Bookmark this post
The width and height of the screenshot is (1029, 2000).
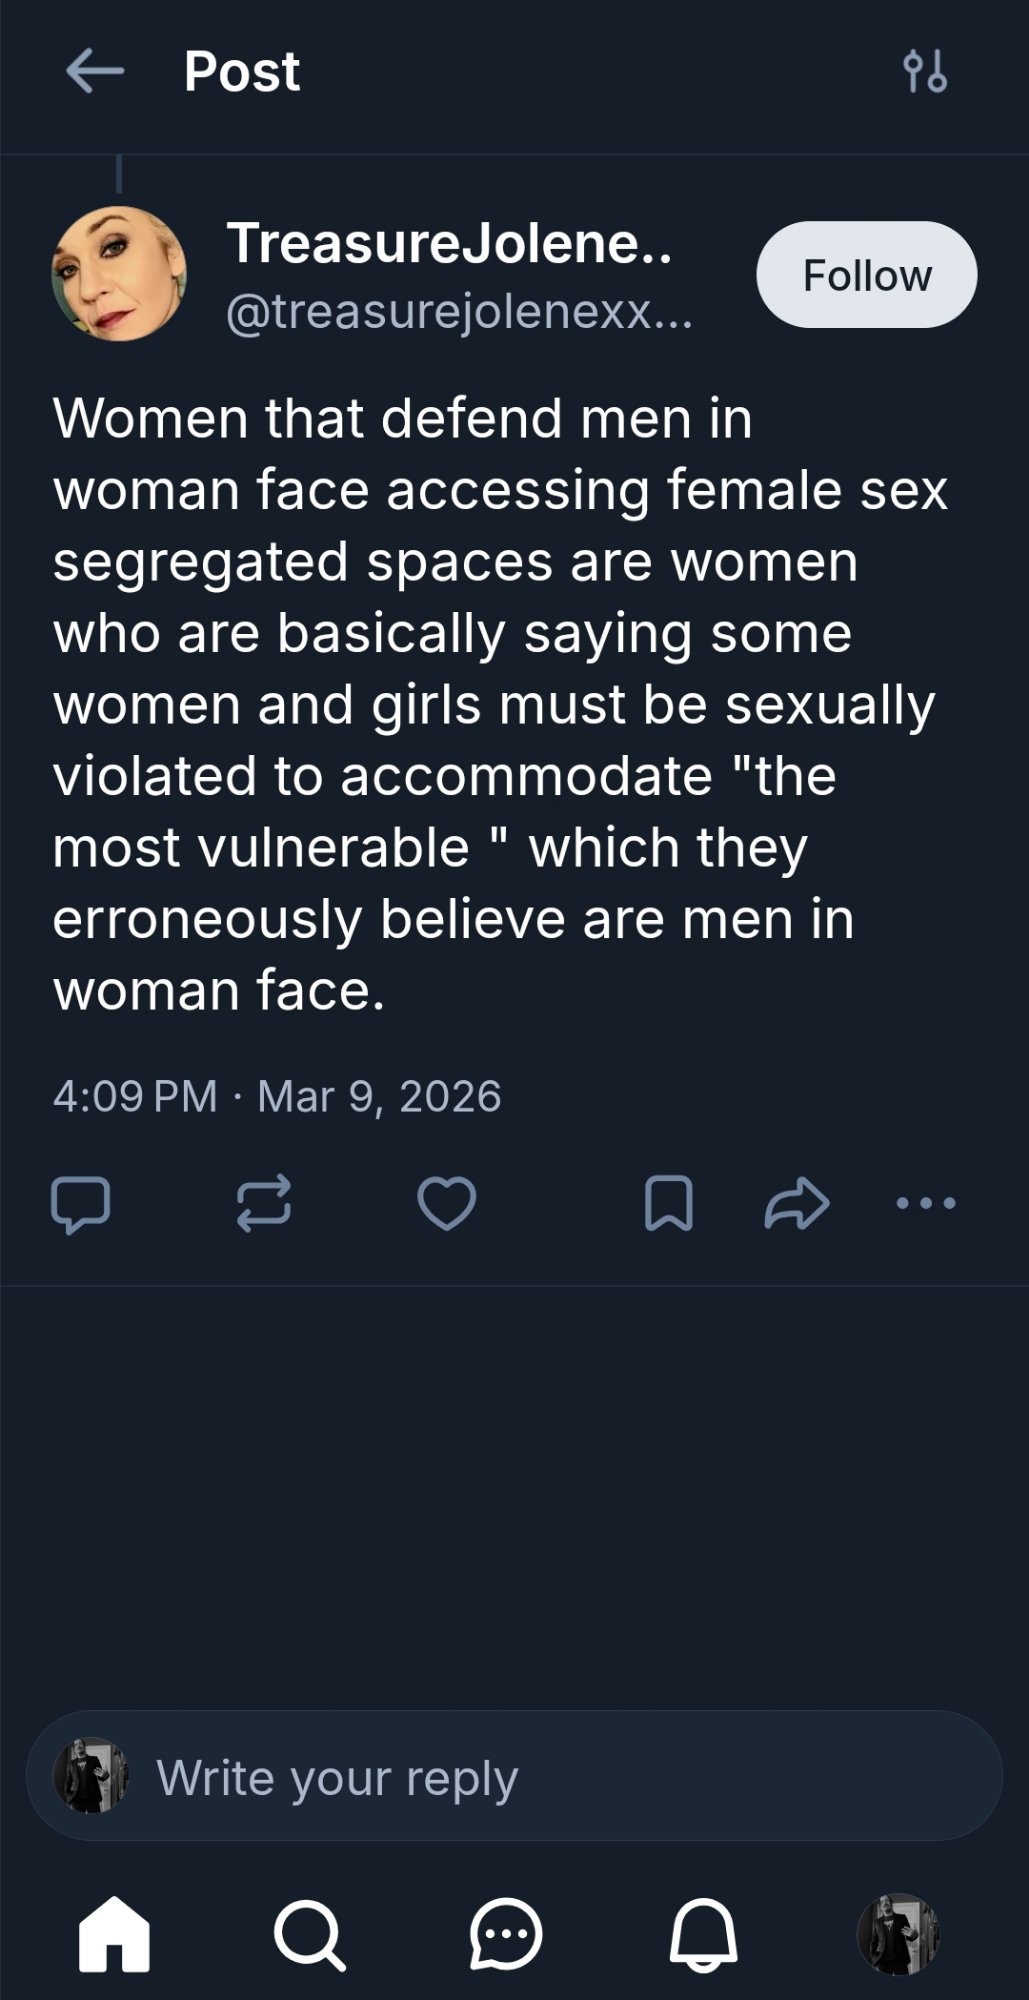click(x=669, y=1203)
